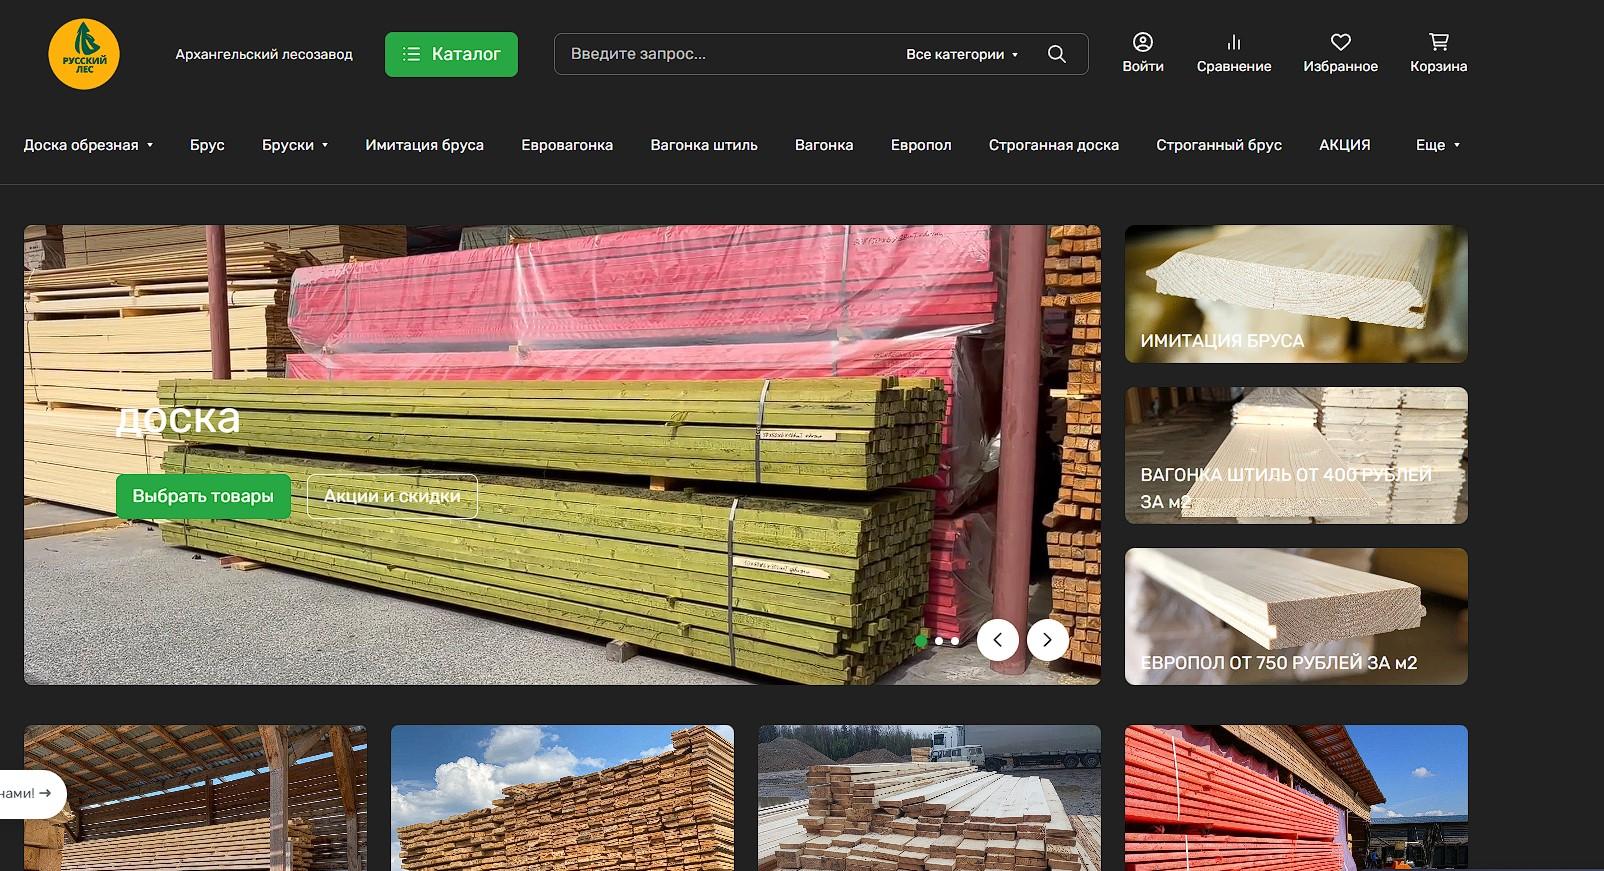Open the АКЦИЯ menu item

tap(1345, 145)
